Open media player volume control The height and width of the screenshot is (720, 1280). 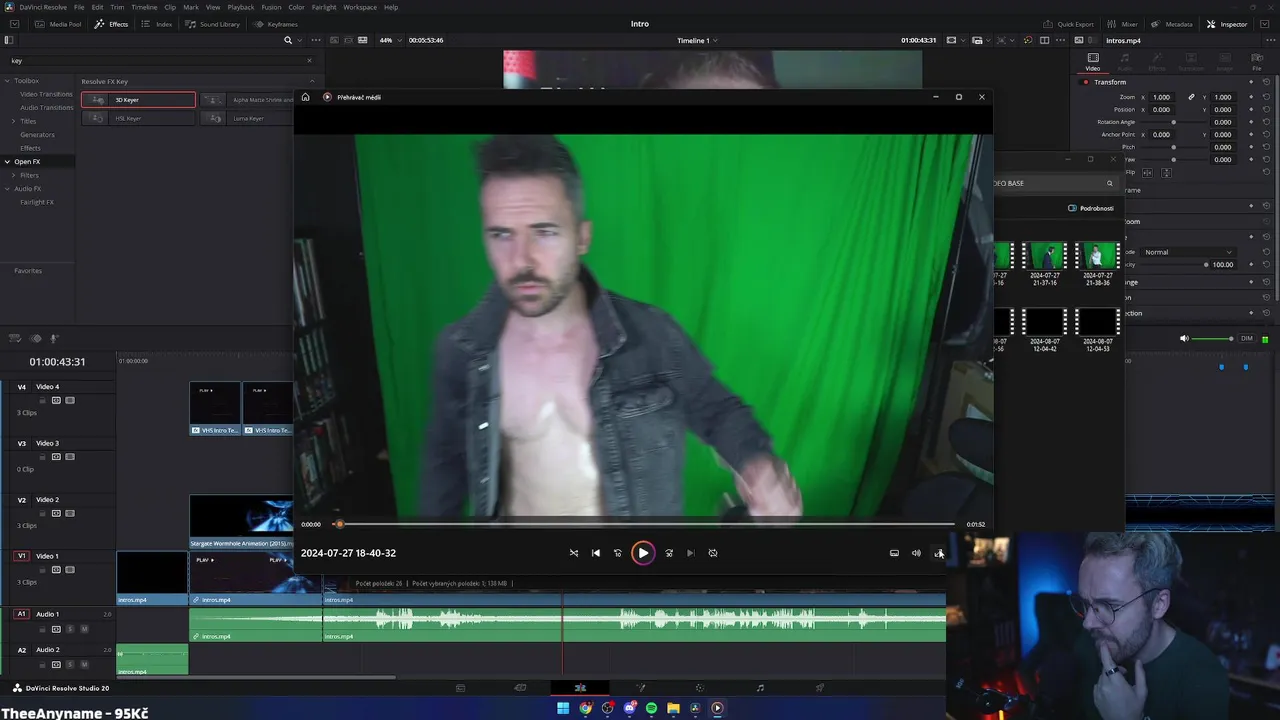point(916,553)
